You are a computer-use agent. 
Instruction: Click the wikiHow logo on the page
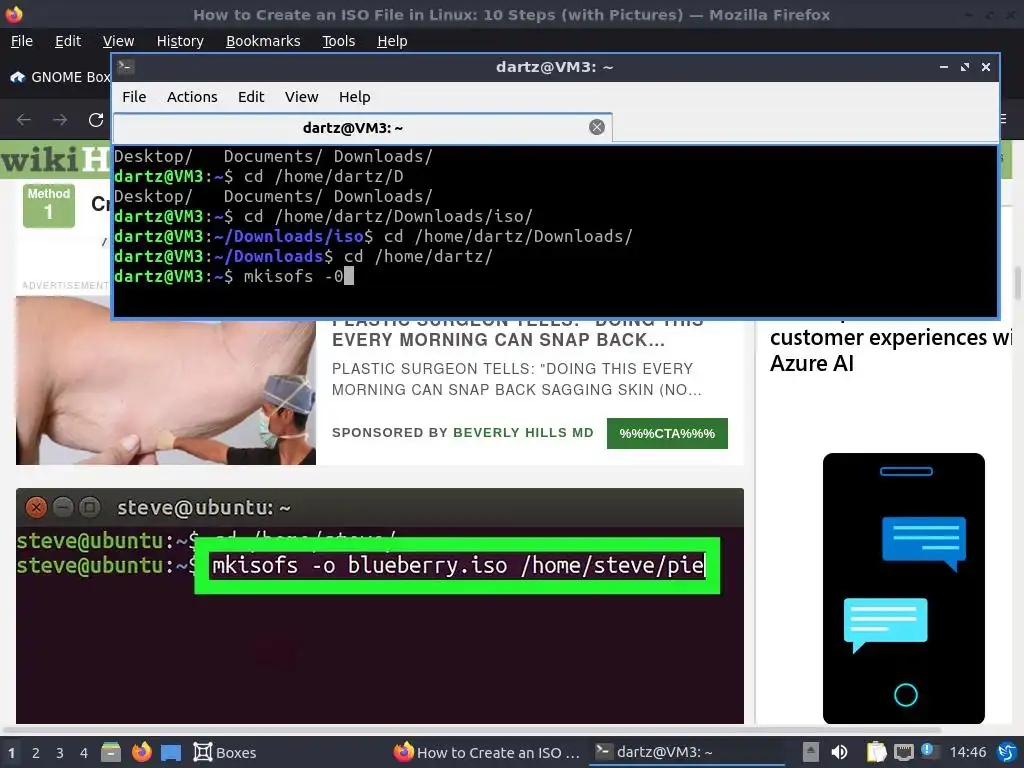coord(55,160)
